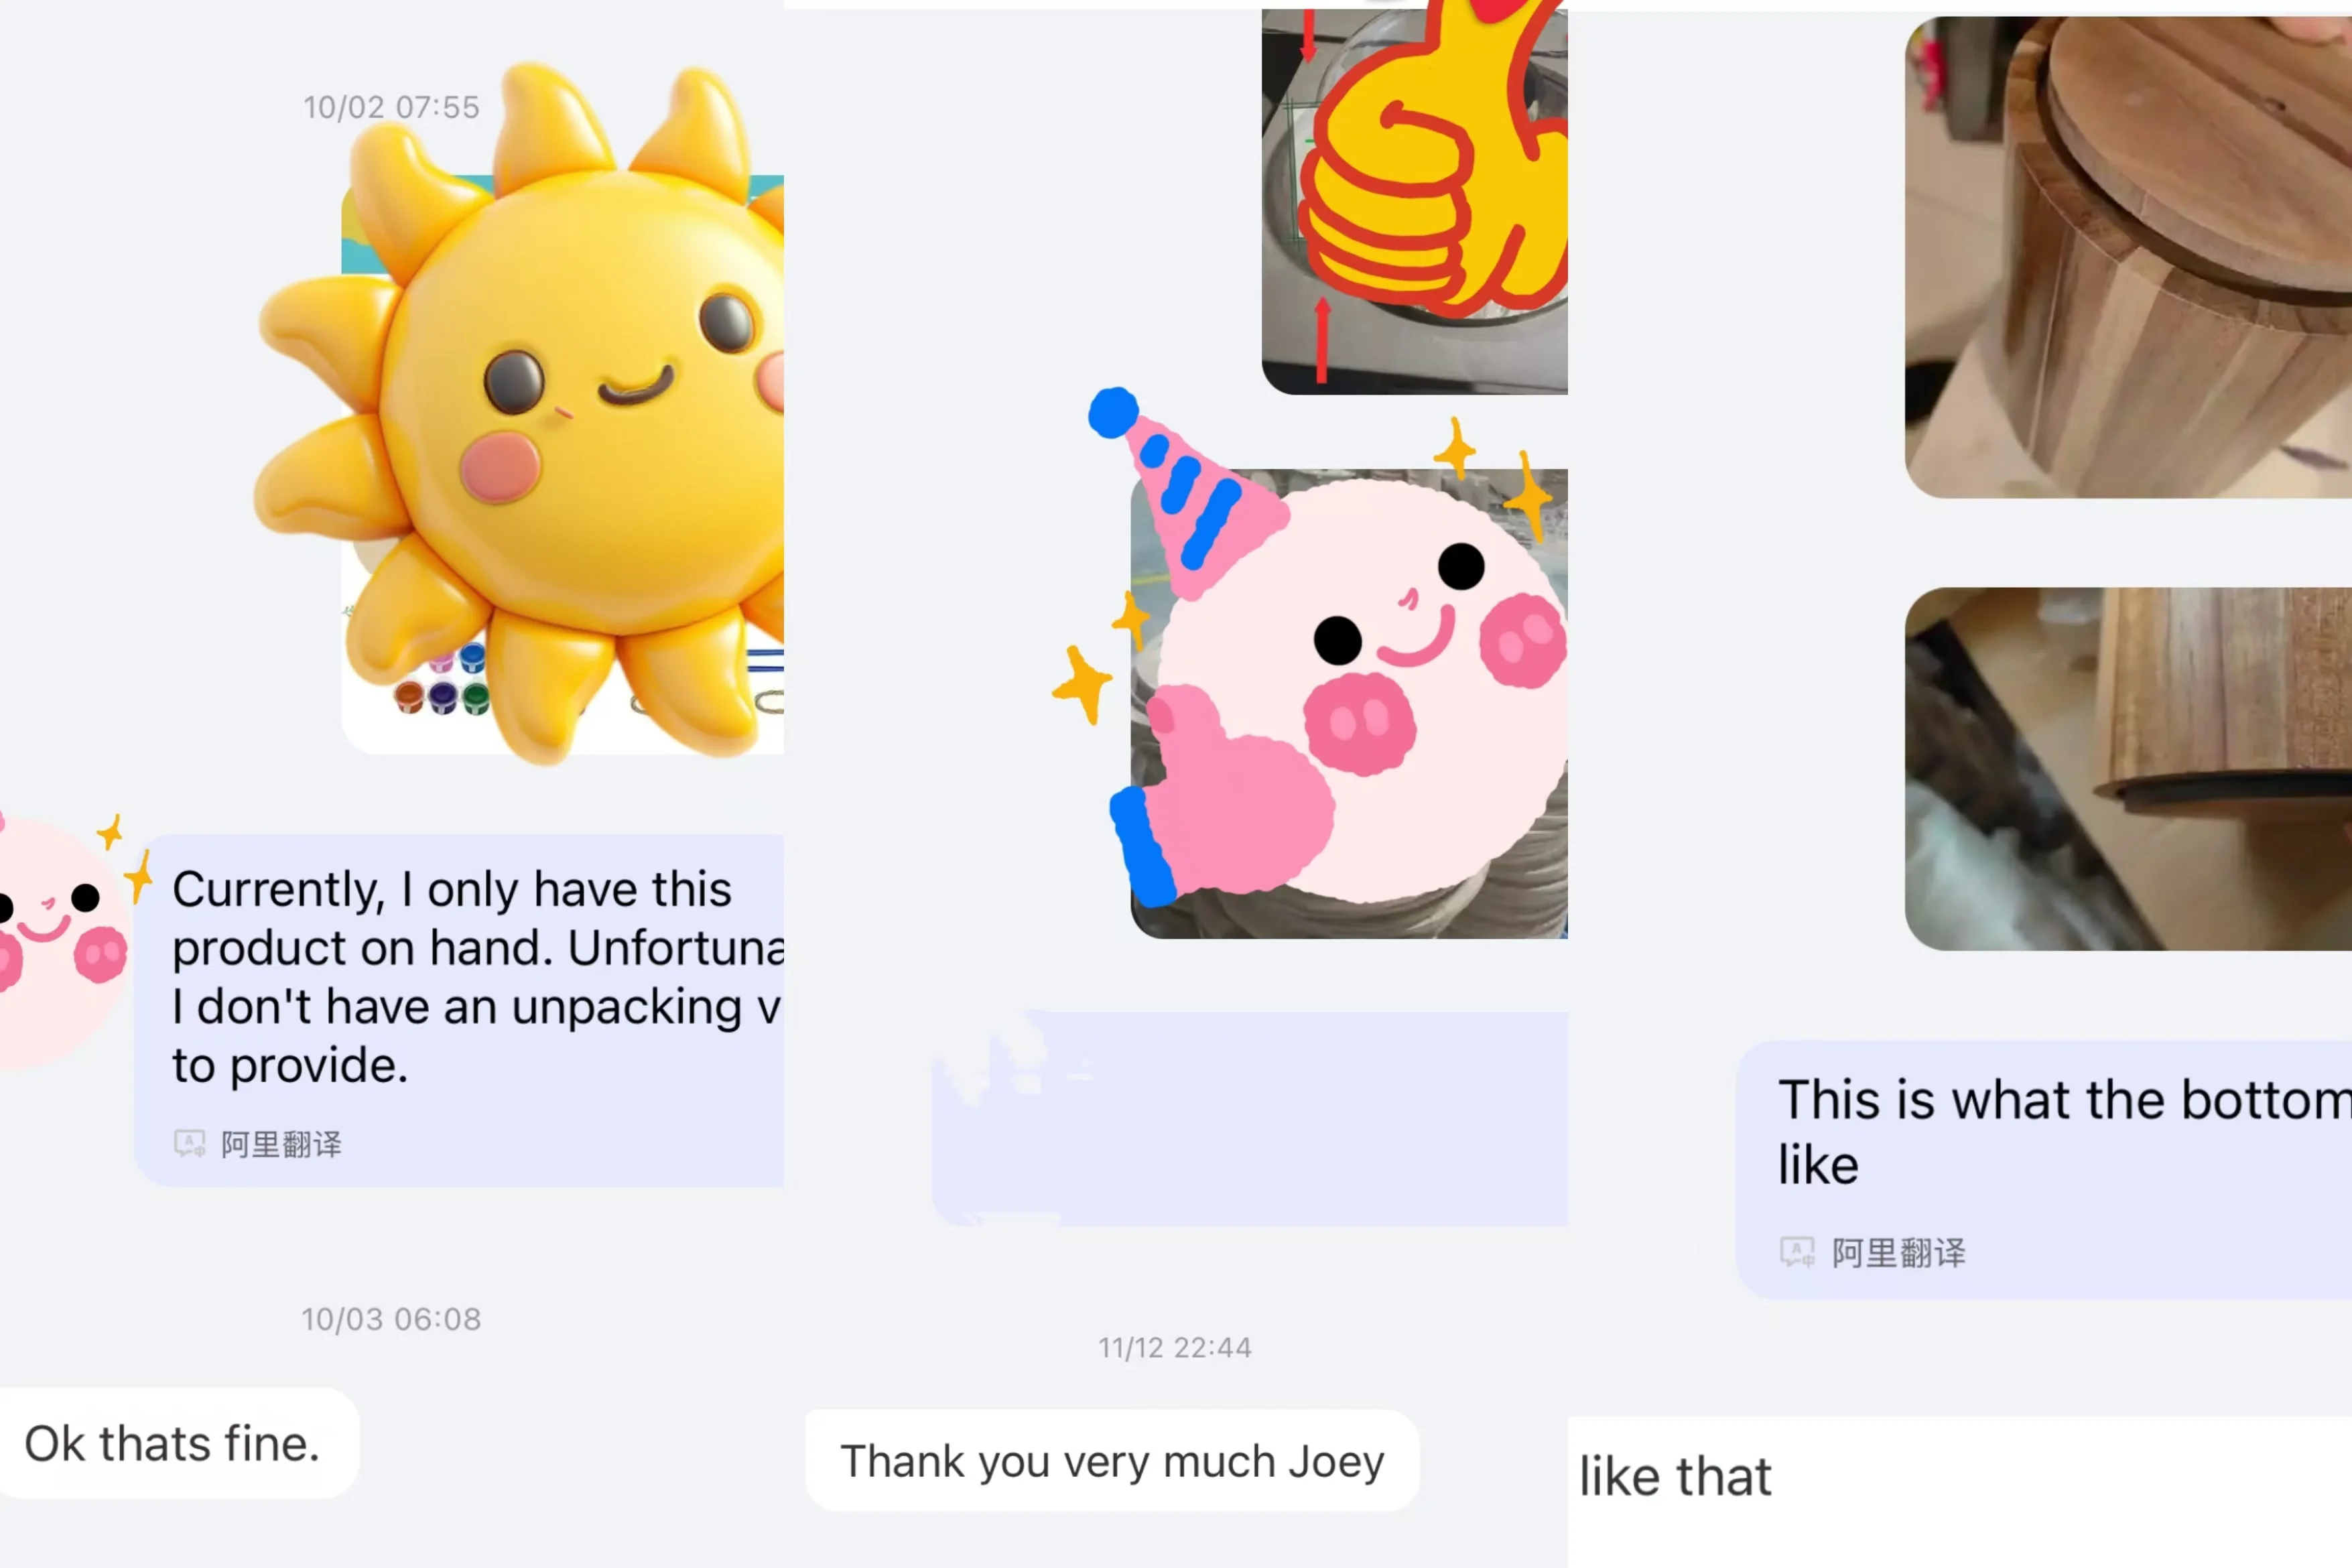2352x1568 pixels.
Task: Click the translation icon under the unpacking message
Action: 189,1143
